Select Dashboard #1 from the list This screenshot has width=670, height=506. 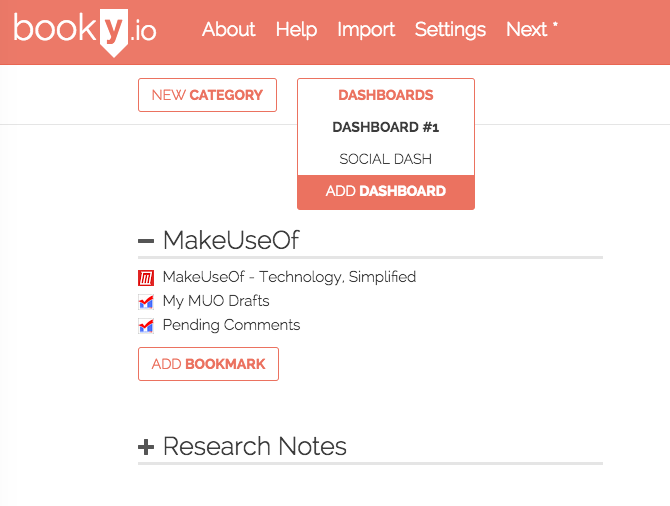[x=385, y=127]
